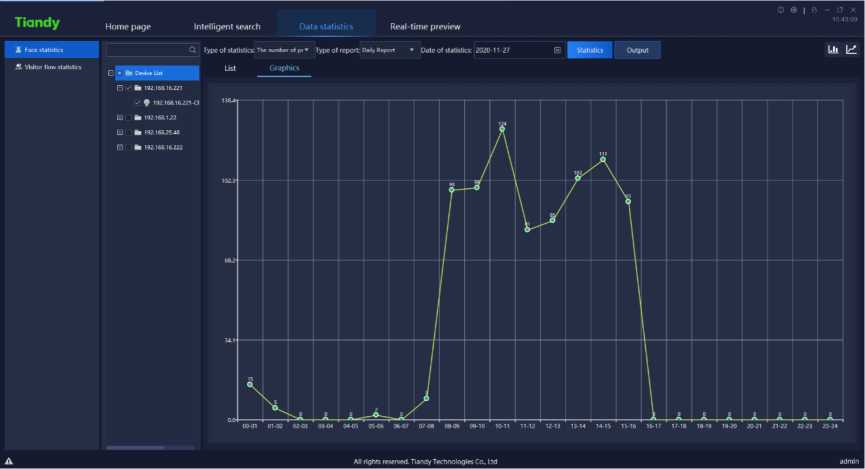Screen dimensions: 865x469
Task: Open the calendar picker for statistics date
Action: [557, 50]
